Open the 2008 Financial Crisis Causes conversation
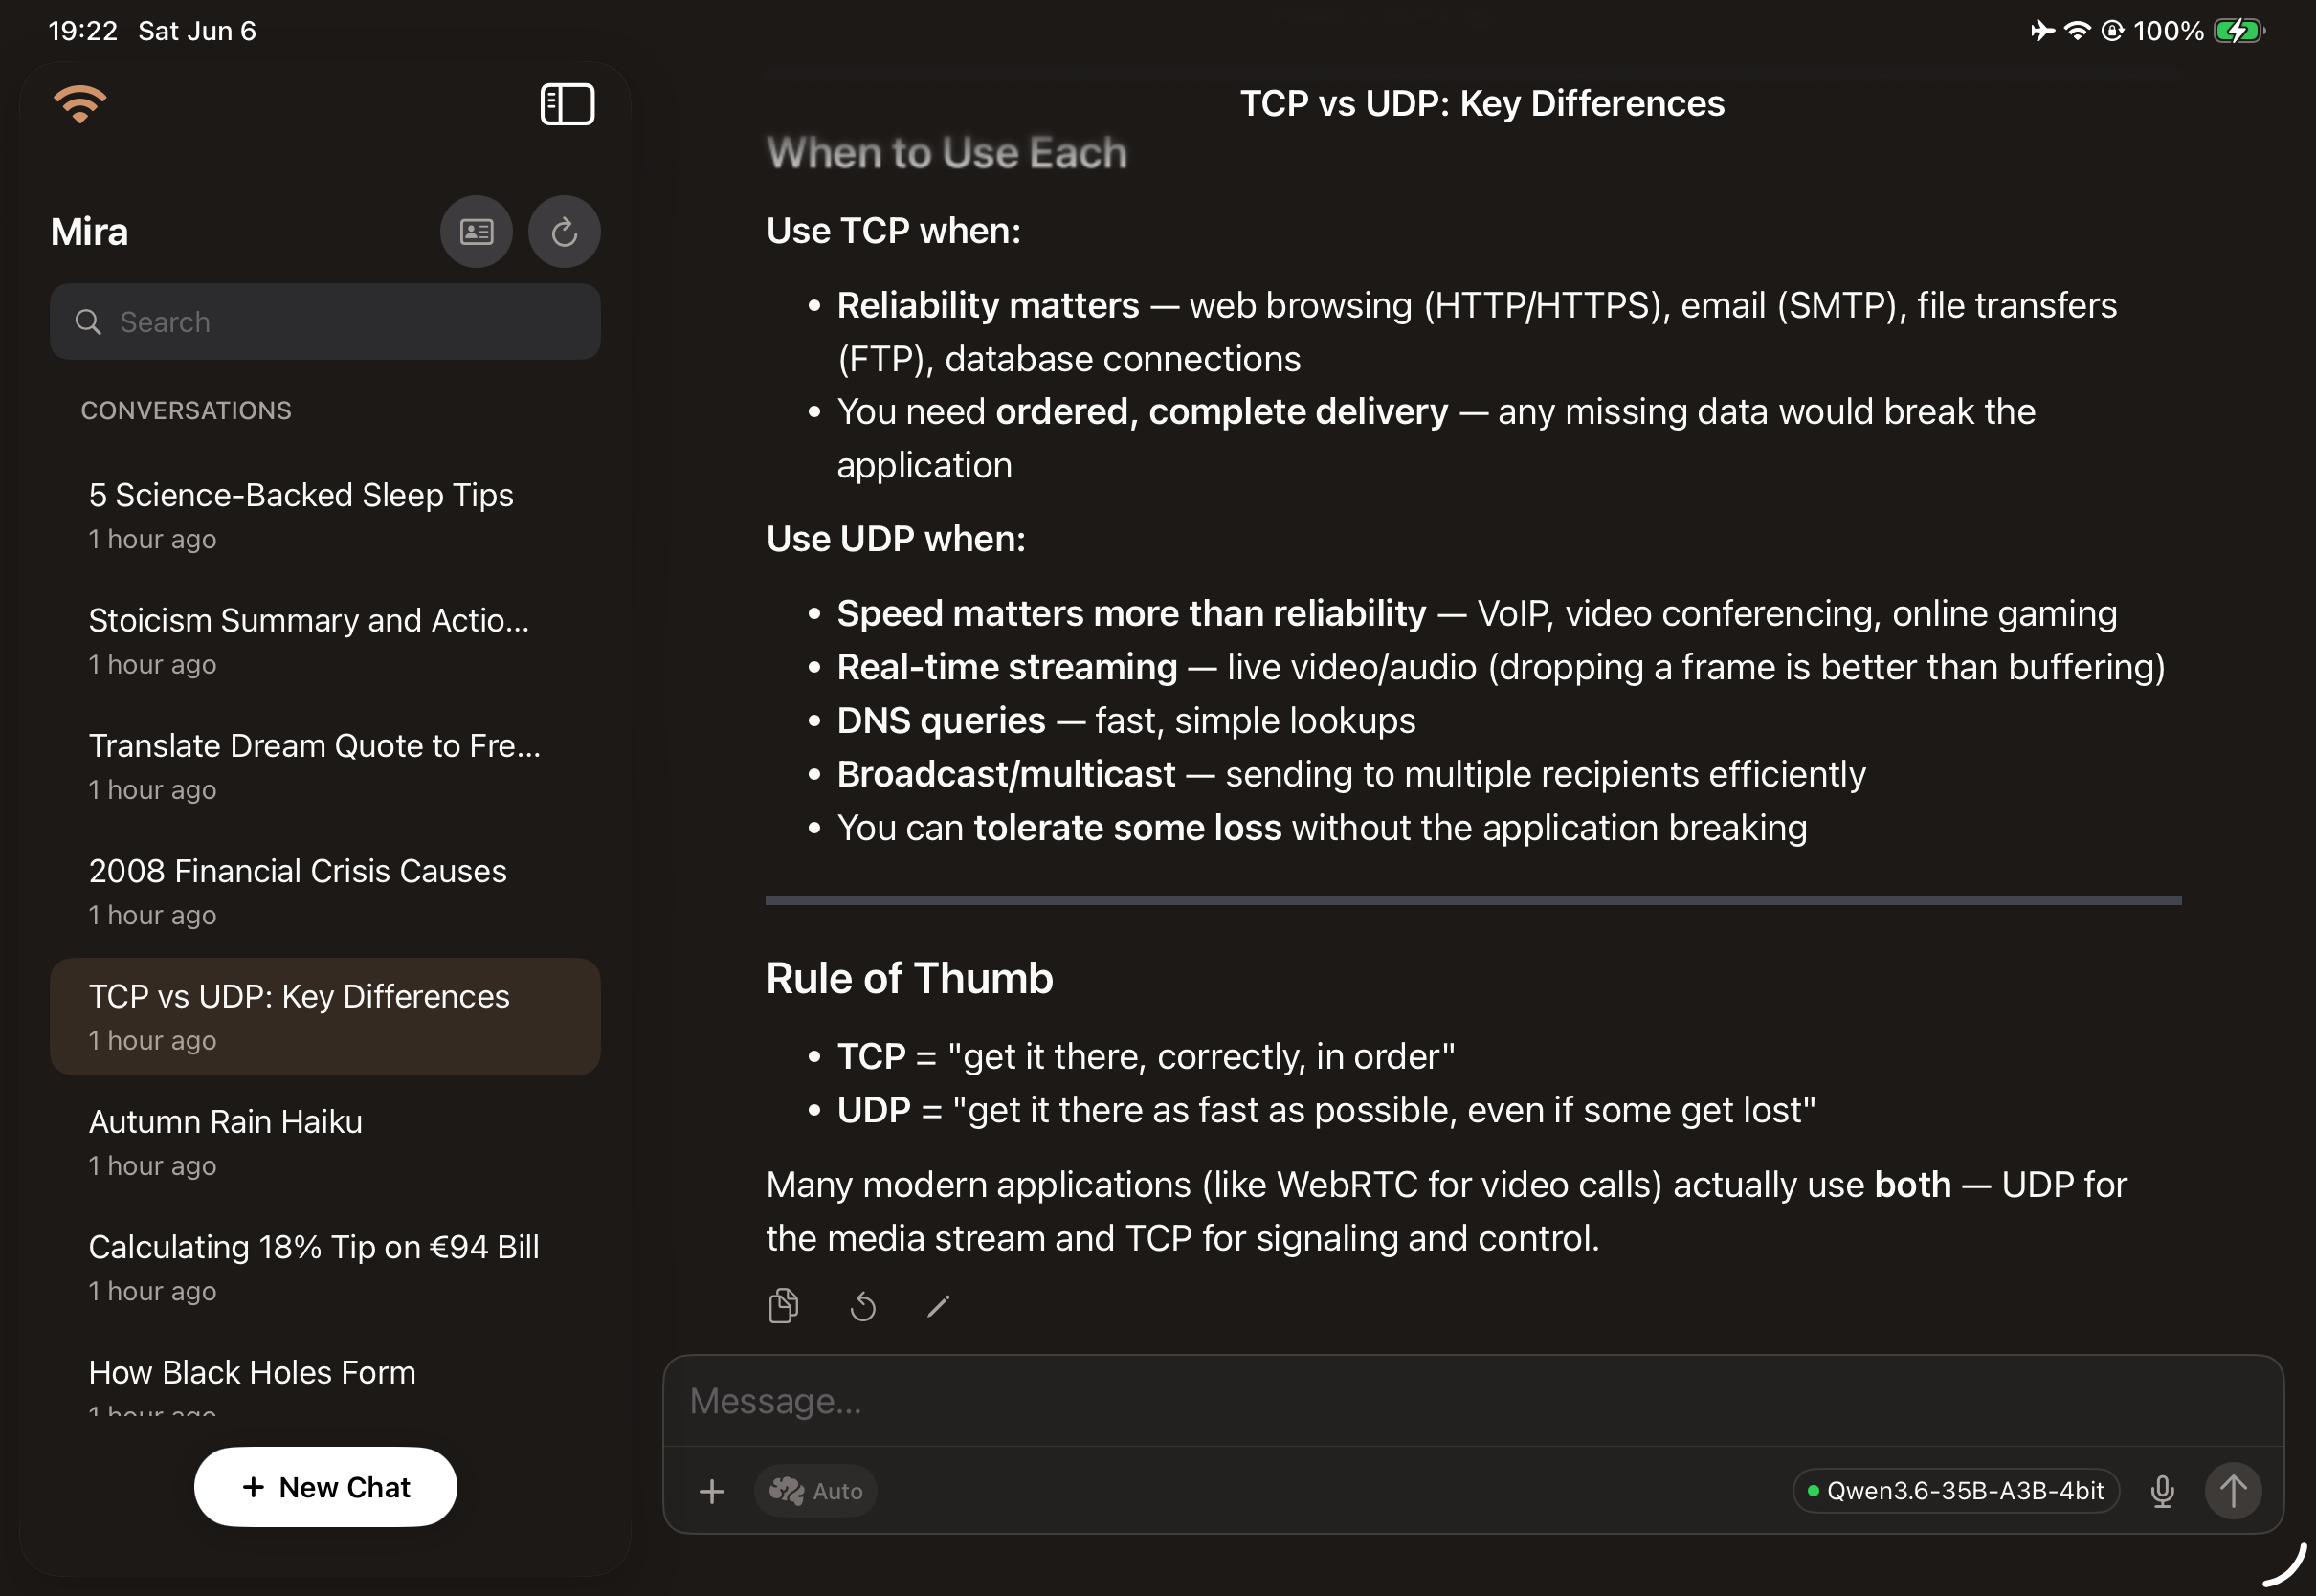The width and height of the screenshot is (2316, 1596). tap(325, 892)
